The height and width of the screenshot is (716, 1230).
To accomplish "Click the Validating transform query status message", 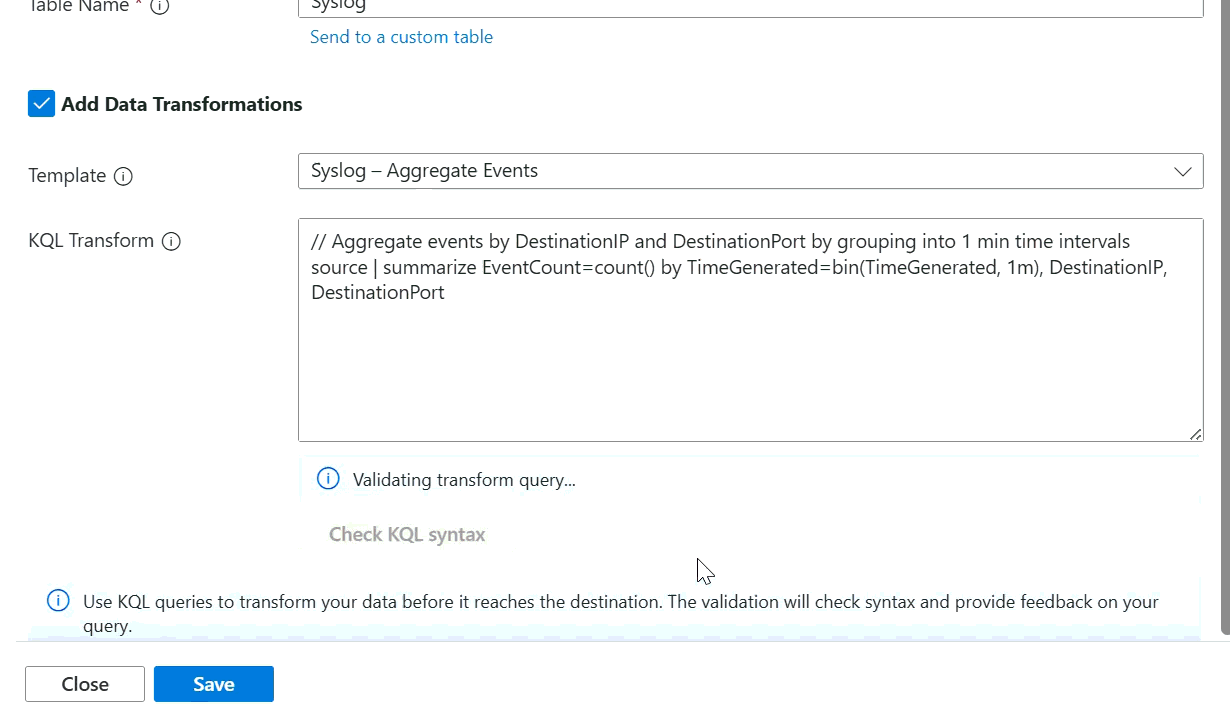I will point(464,480).
